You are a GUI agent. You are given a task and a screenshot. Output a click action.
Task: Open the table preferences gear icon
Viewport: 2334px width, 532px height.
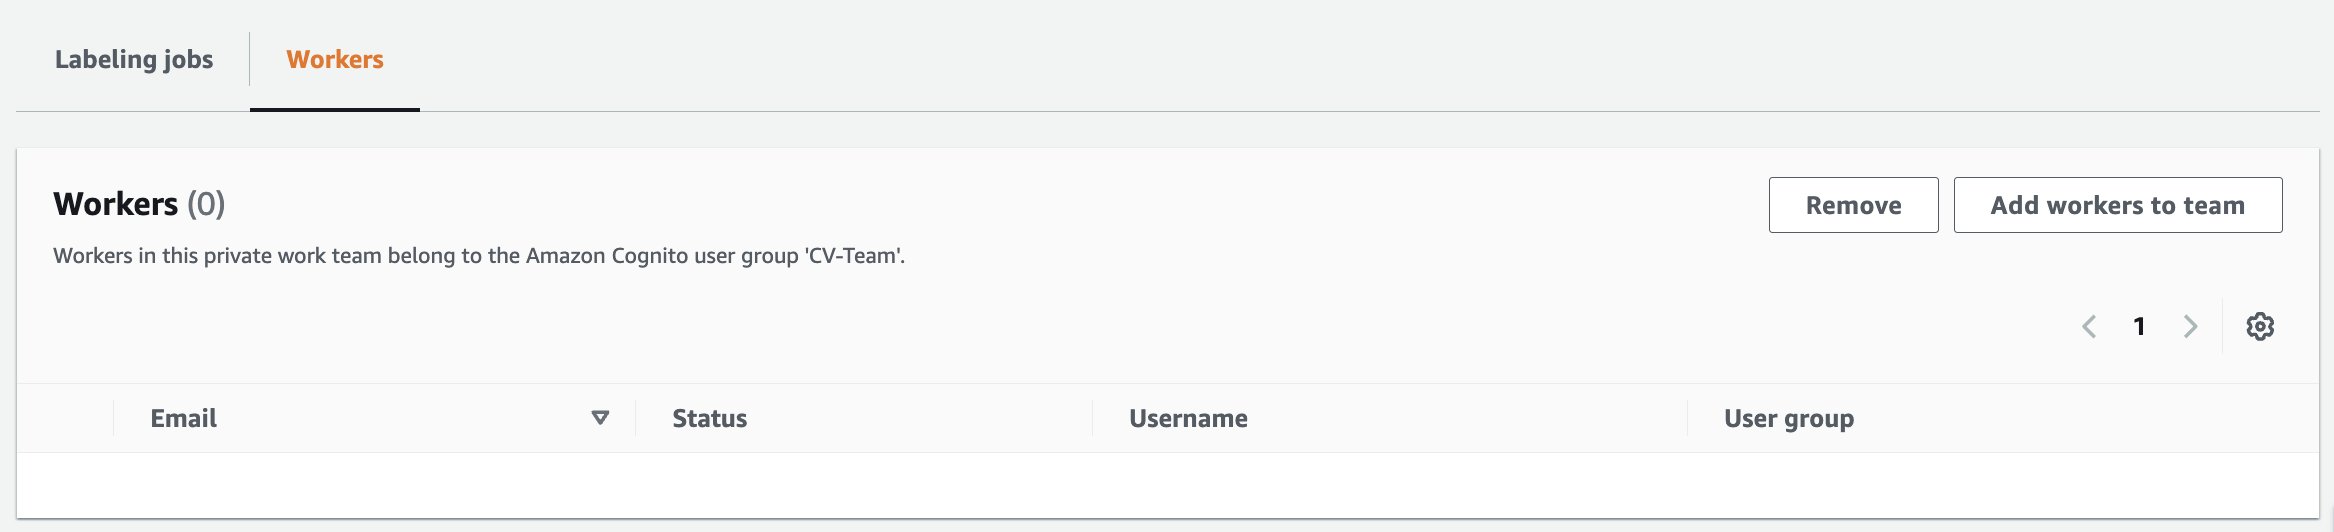tap(2260, 326)
